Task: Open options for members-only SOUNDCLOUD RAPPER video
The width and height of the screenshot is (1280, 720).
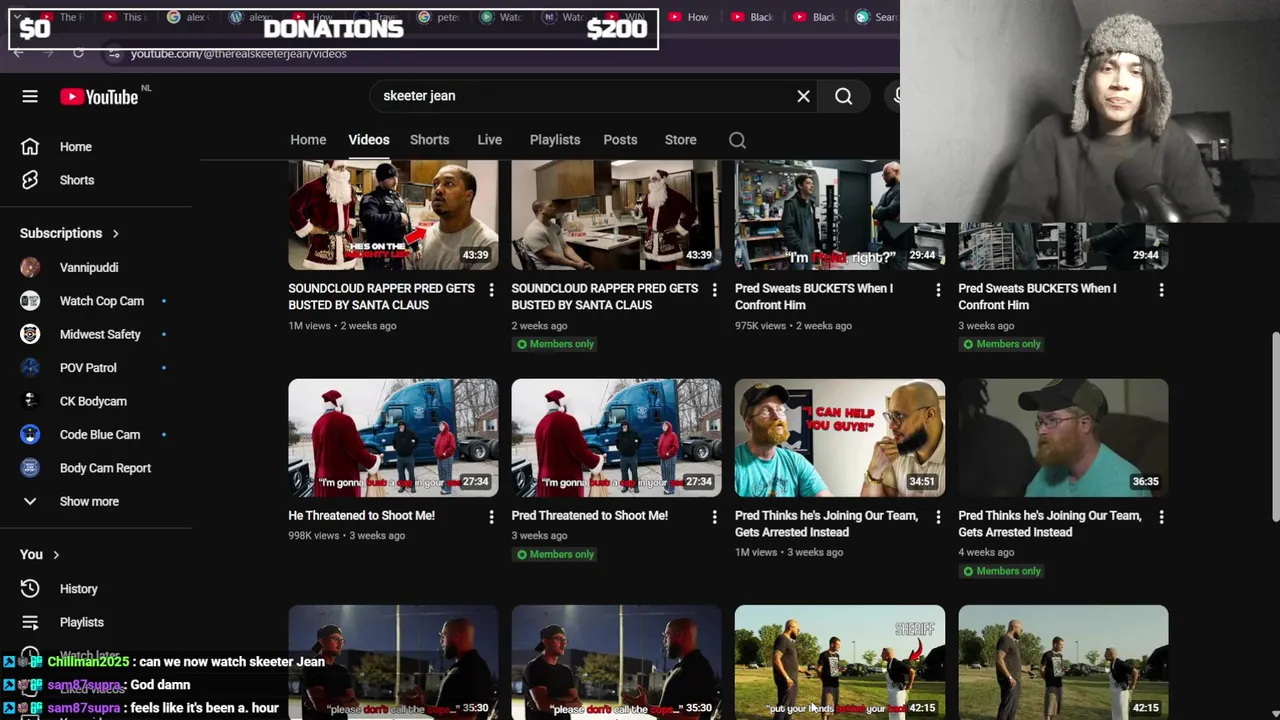Action: click(x=714, y=290)
